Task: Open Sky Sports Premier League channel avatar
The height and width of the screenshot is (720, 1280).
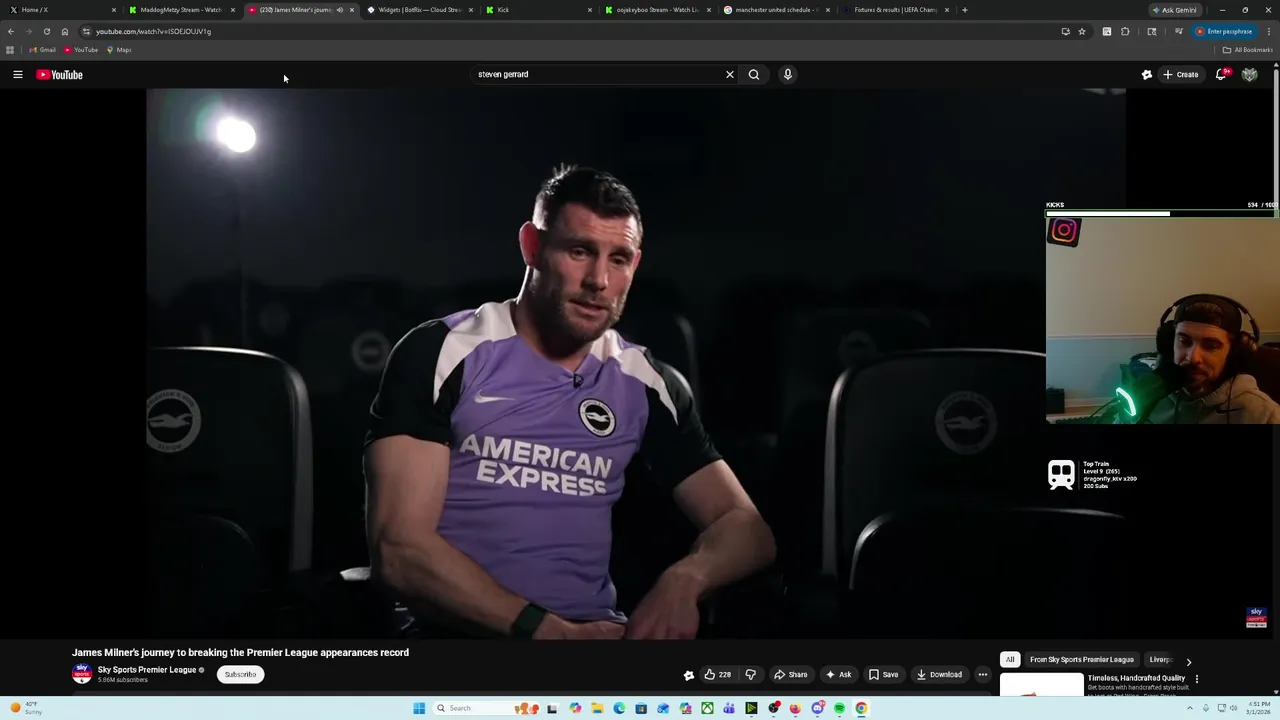Action: click(x=82, y=674)
